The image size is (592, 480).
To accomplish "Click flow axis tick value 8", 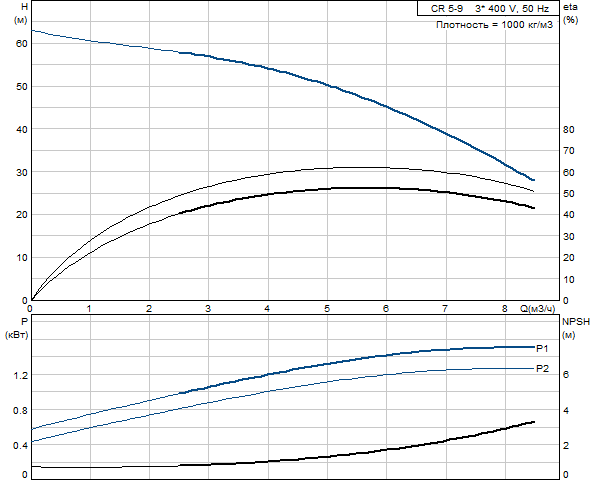I will click(x=505, y=309).
